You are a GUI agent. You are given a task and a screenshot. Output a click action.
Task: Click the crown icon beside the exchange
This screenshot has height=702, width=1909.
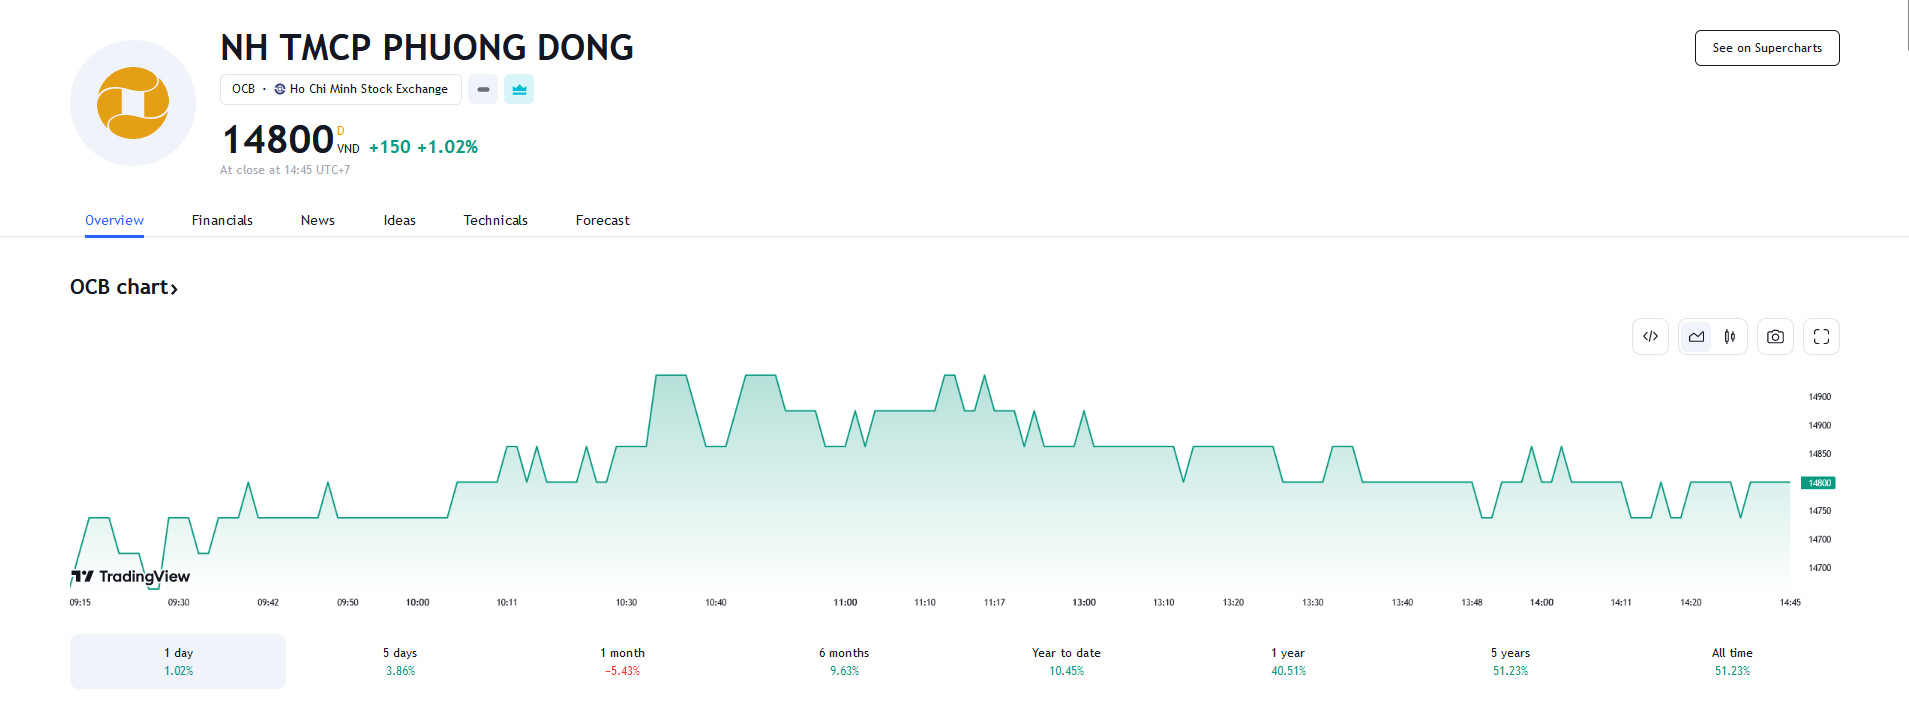519,89
